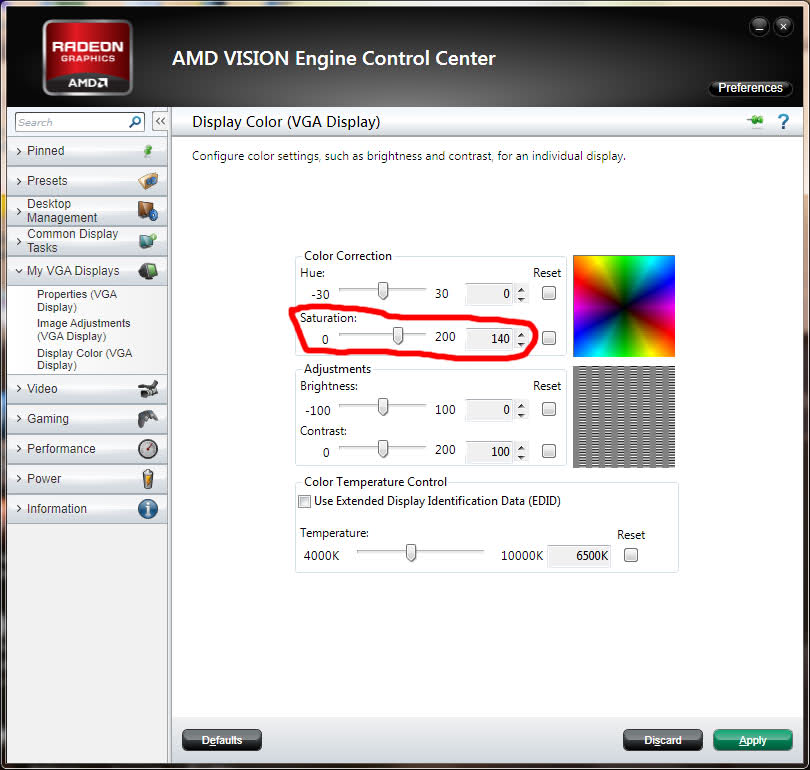Screen dimensions: 810x770
Task: Check the Contrast reset checkbox
Action: (x=549, y=451)
